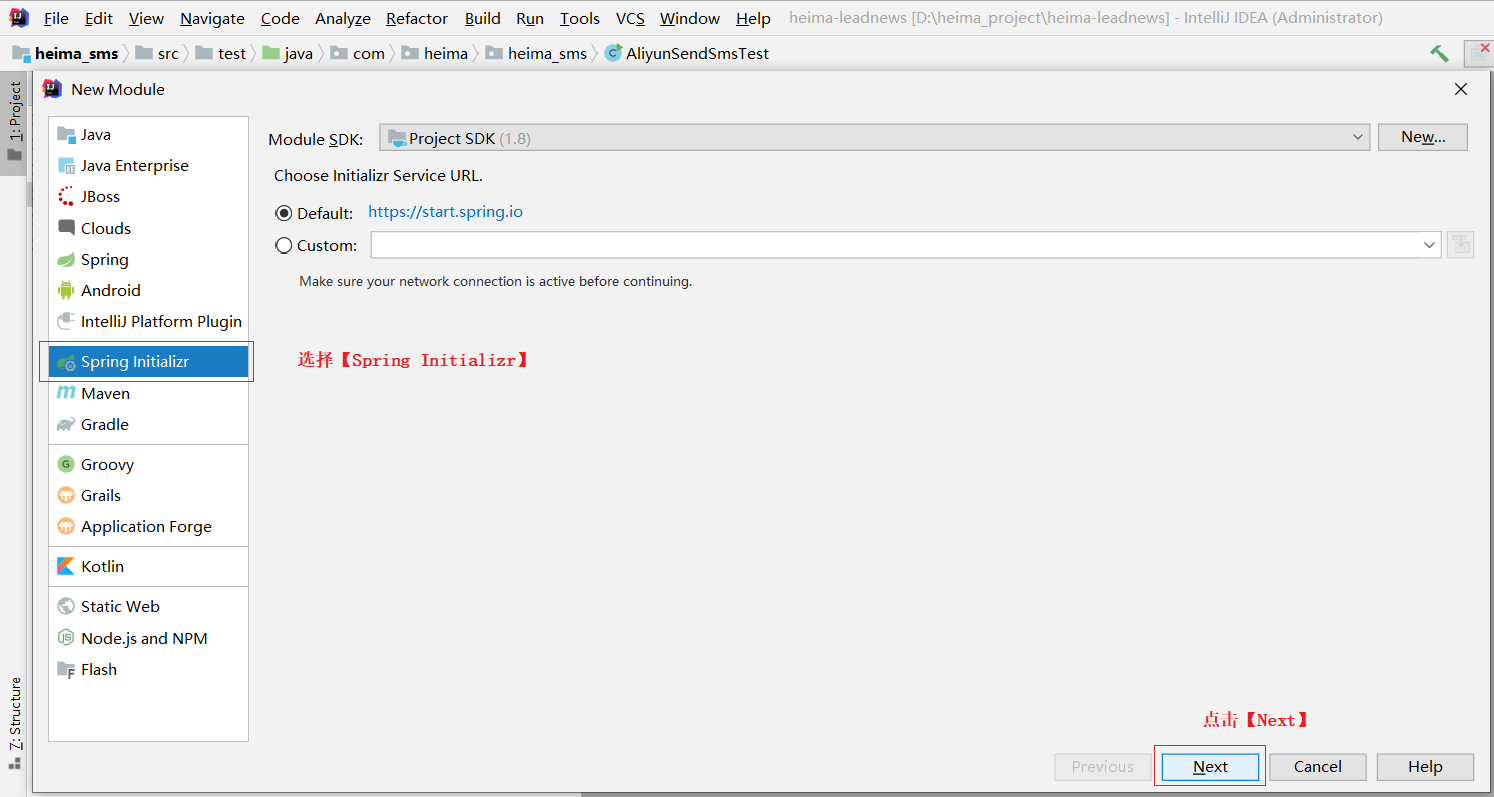The width and height of the screenshot is (1494, 797).
Task: Pick the Static Web globe icon
Action: (66, 607)
